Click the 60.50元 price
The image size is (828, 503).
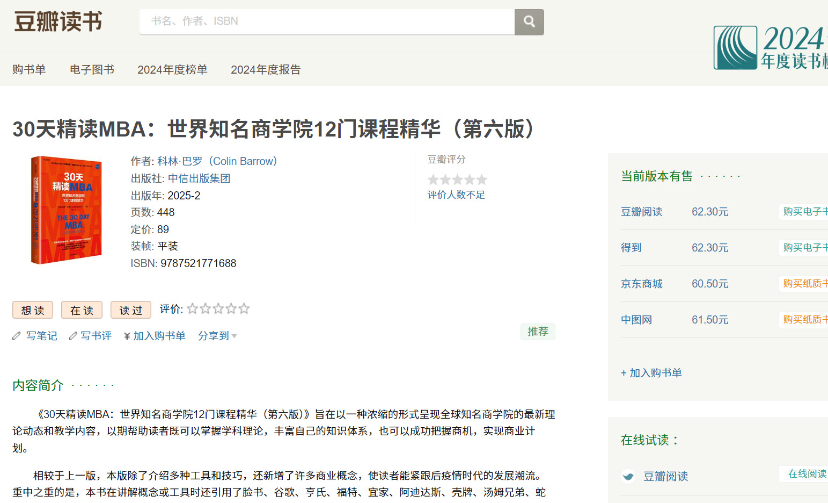[x=710, y=283]
